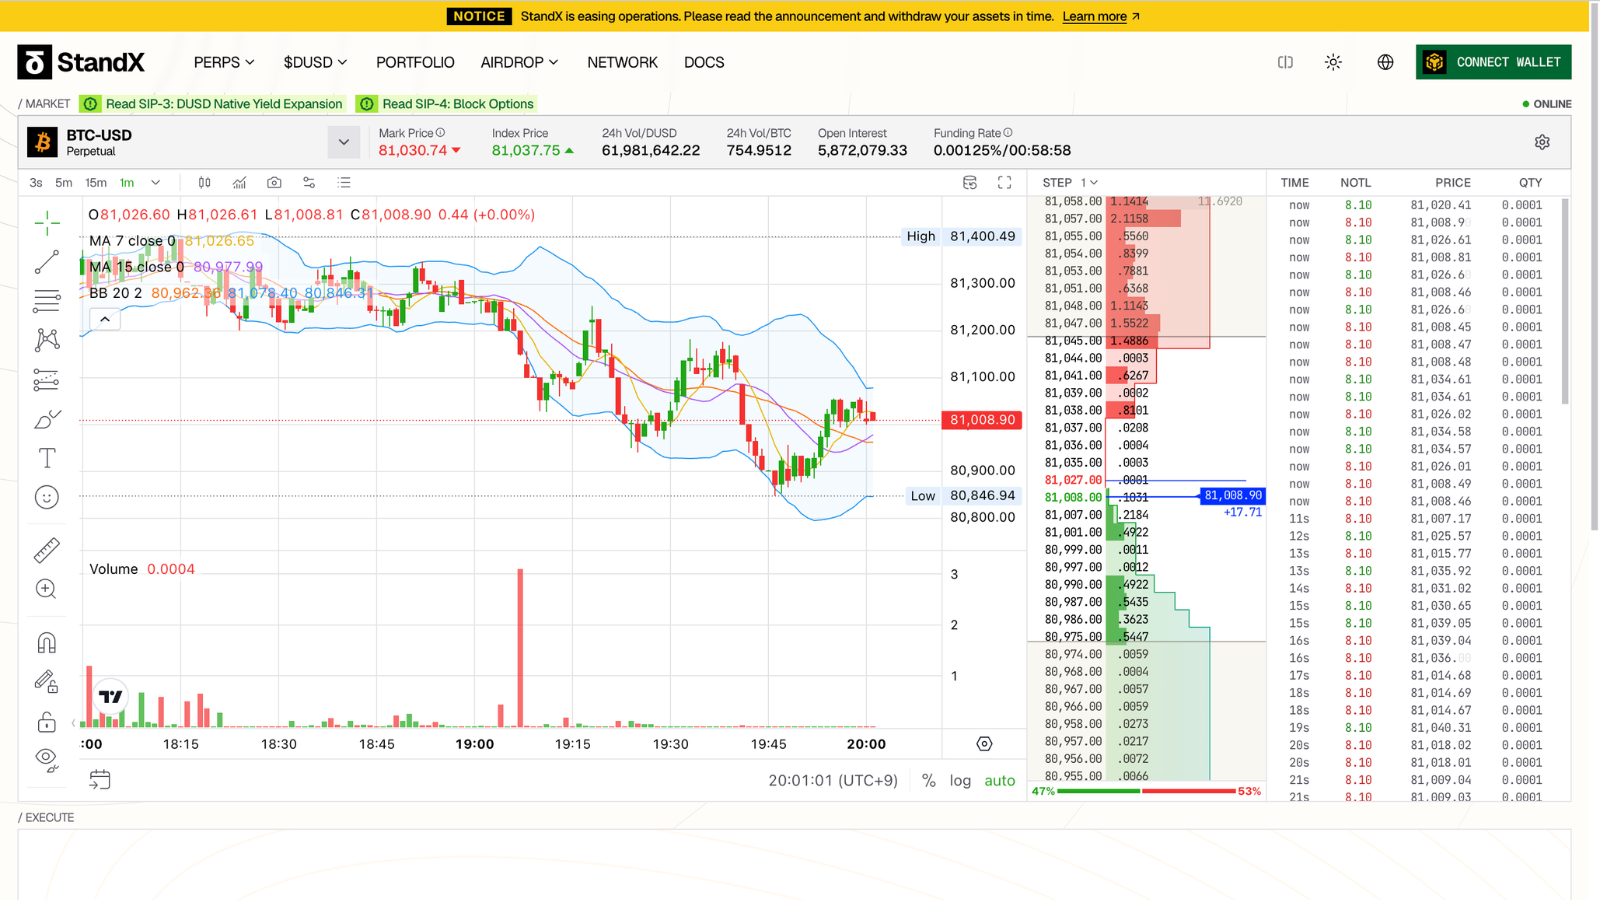The width and height of the screenshot is (1600, 900).
Task: Select the patterns drawing tool
Action: click(47, 340)
